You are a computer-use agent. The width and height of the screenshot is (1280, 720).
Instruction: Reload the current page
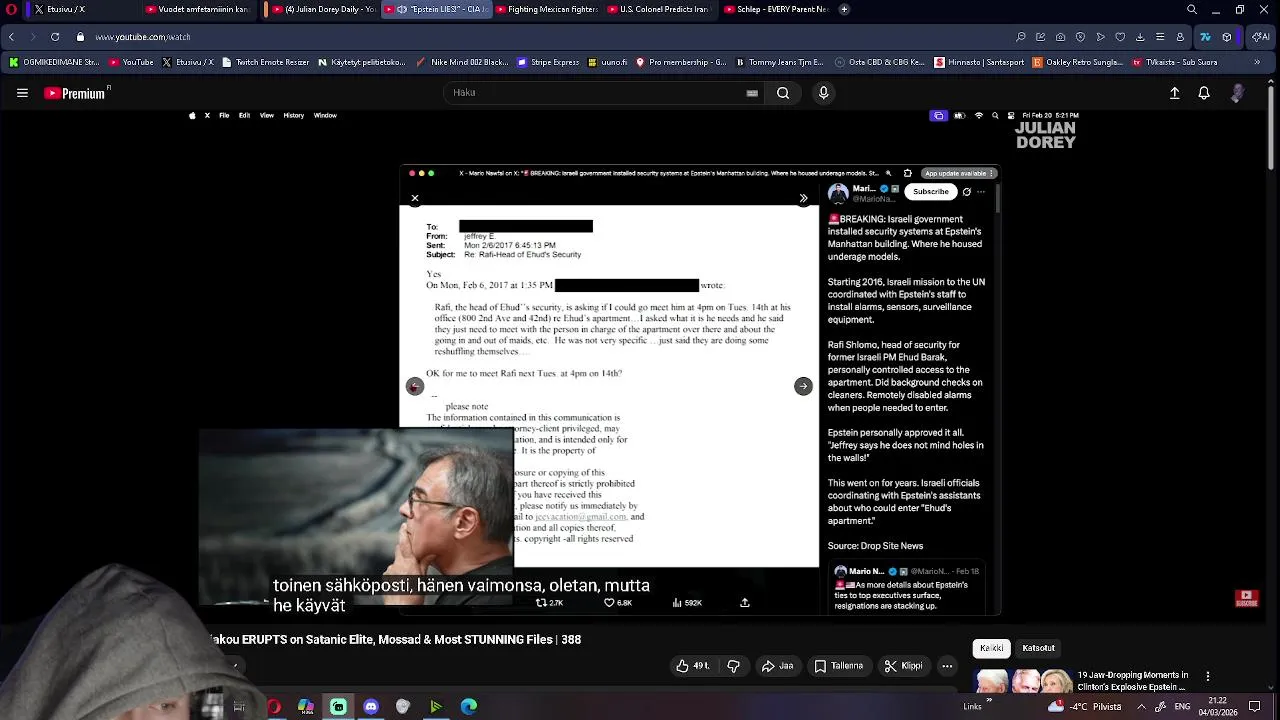[55, 37]
